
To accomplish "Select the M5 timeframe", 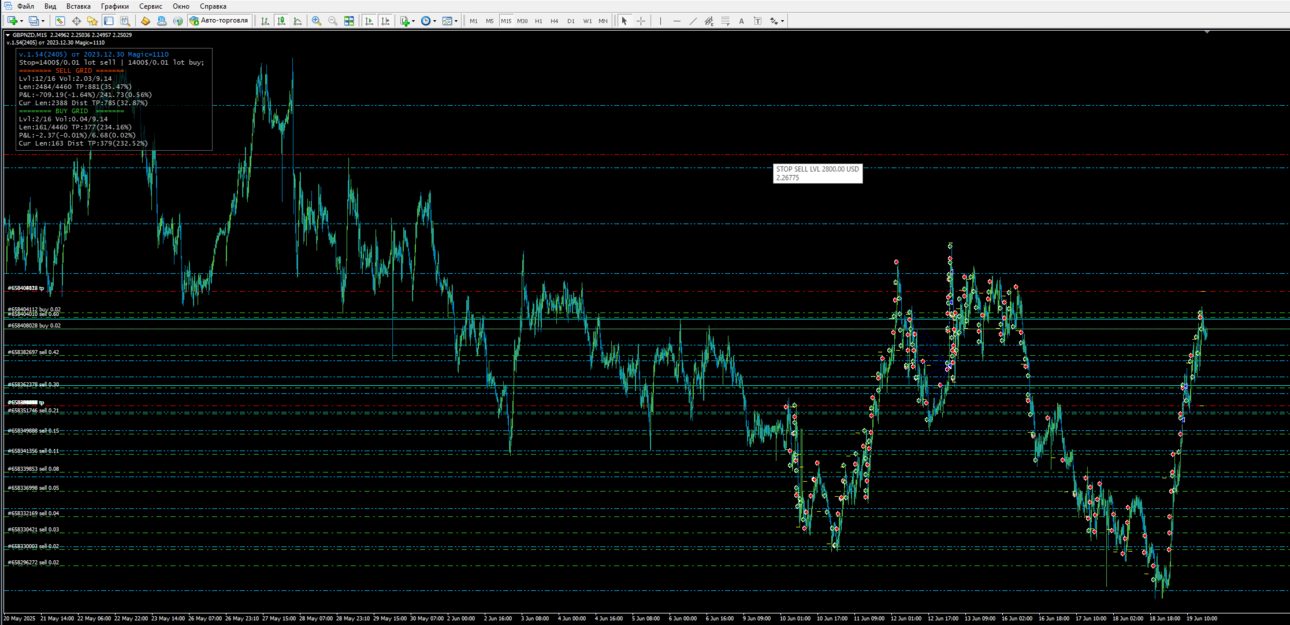I will tap(489, 20).
